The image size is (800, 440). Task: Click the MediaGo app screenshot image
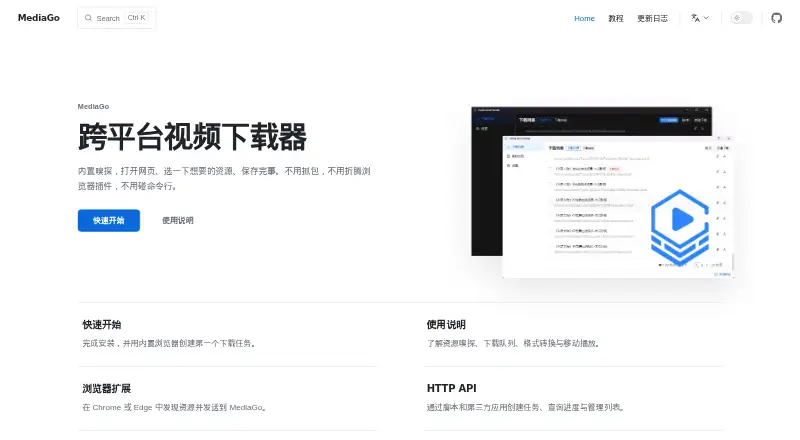[x=602, y=192]
